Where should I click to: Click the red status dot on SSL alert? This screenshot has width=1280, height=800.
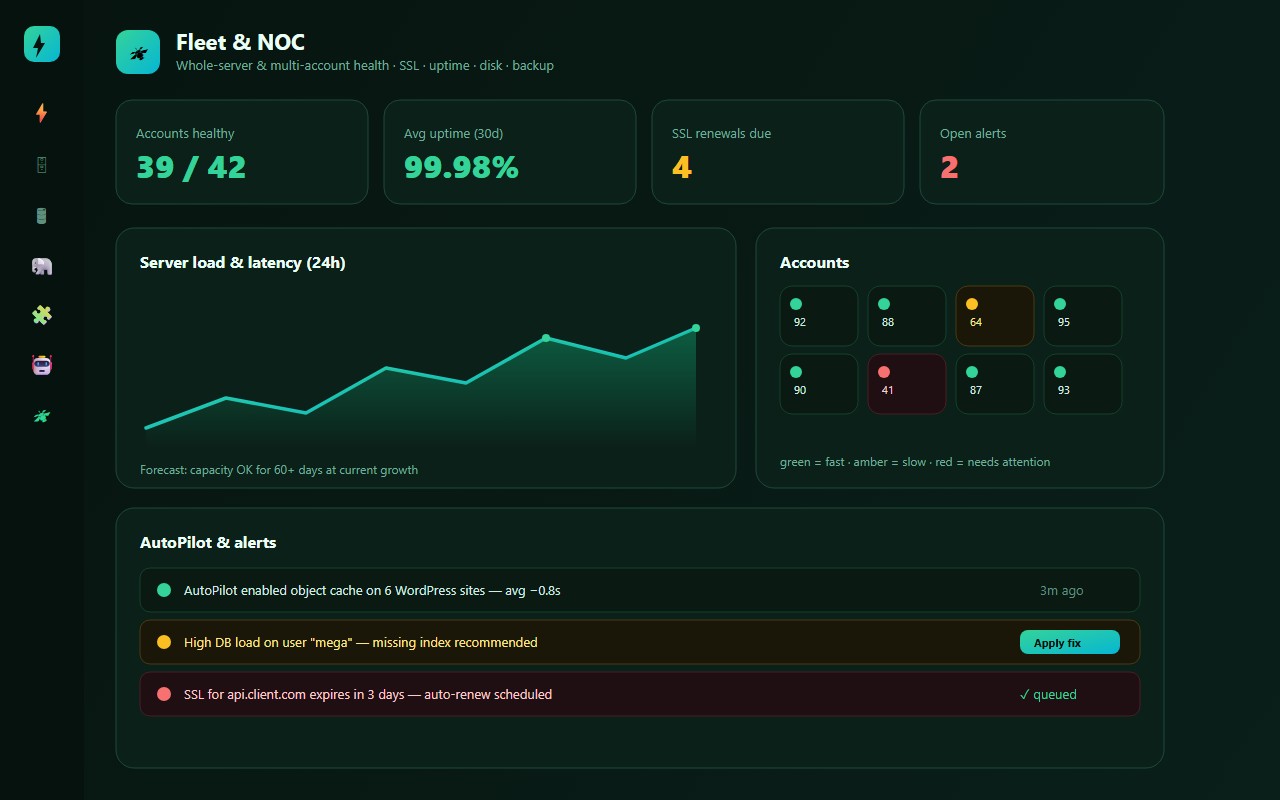pyautogui.click(x=164, y=694)
